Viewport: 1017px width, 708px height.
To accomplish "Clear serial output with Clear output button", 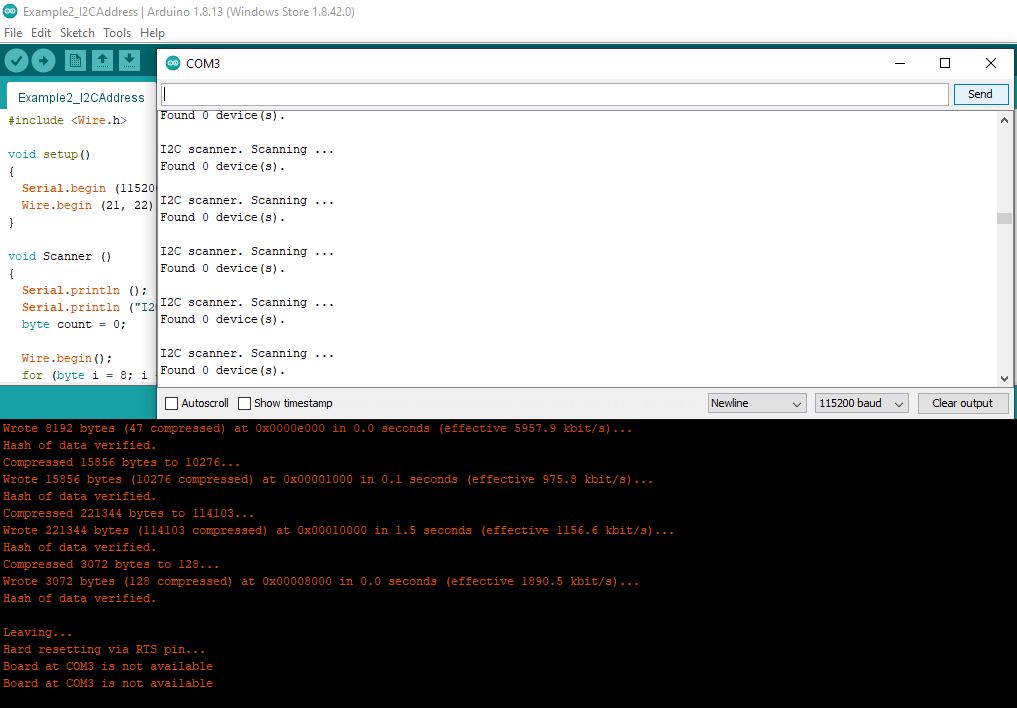I will 962,403.
